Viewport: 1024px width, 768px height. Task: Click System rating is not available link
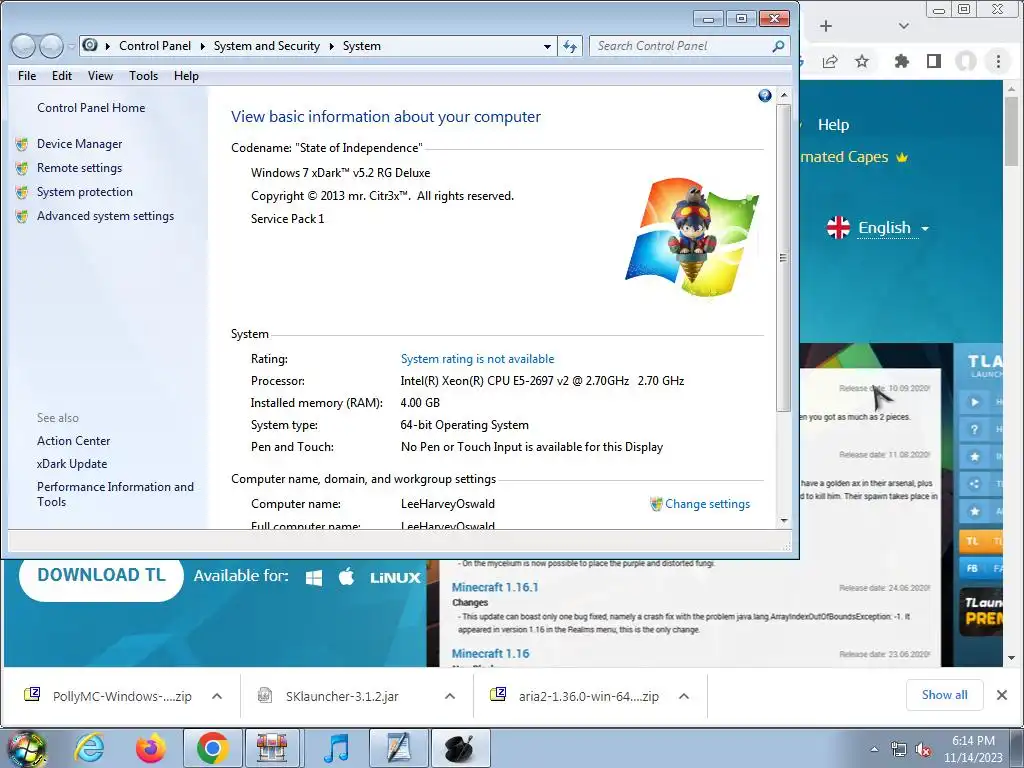click(x=477, y=359)
